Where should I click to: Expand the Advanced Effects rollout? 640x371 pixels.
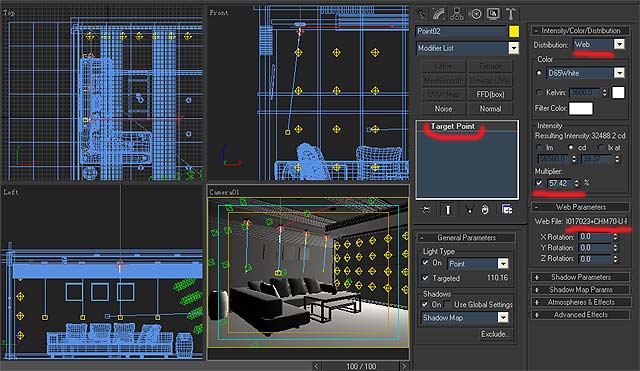click(x=580, y=315)
